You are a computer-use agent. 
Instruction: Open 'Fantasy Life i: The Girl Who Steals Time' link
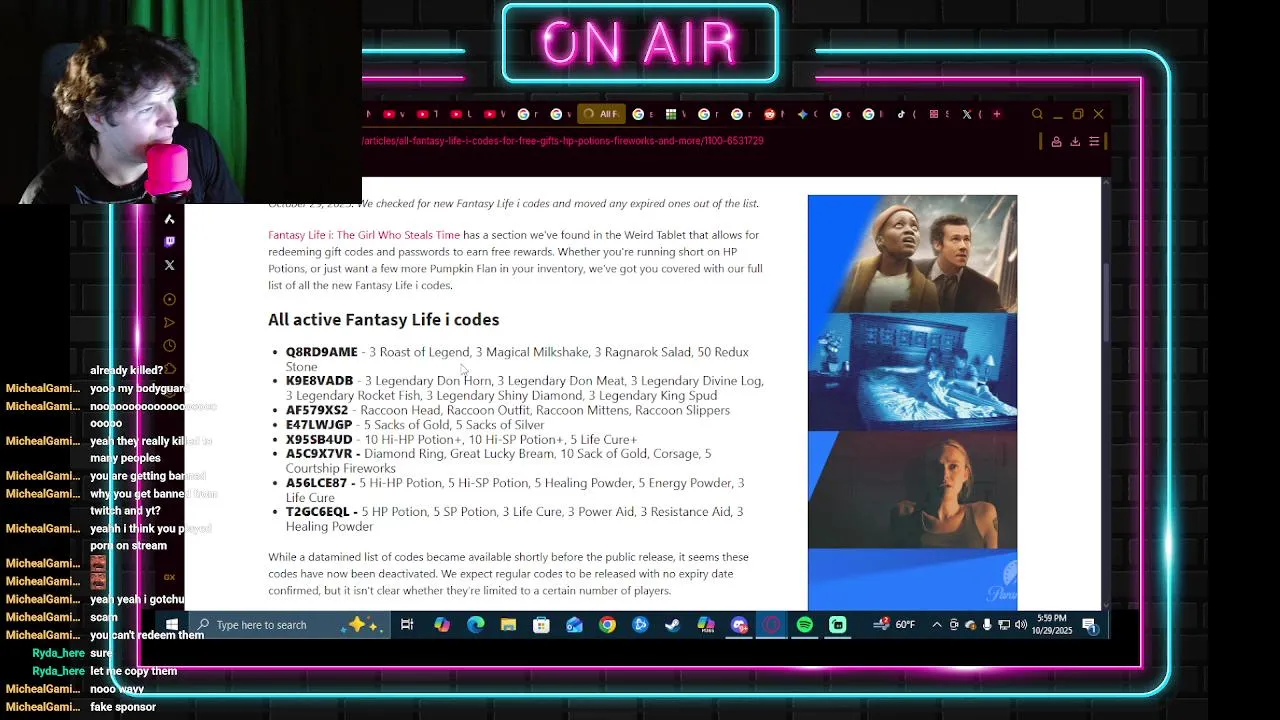[364, 235]
